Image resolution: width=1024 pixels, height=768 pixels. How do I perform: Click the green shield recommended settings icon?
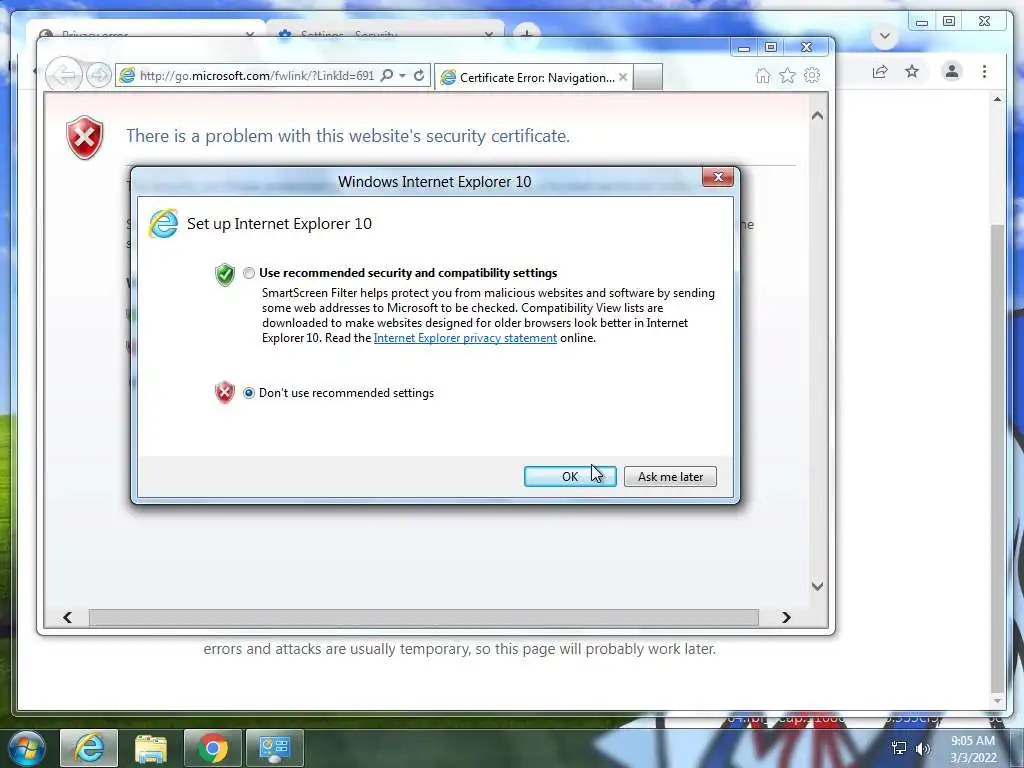pos(225,274)
